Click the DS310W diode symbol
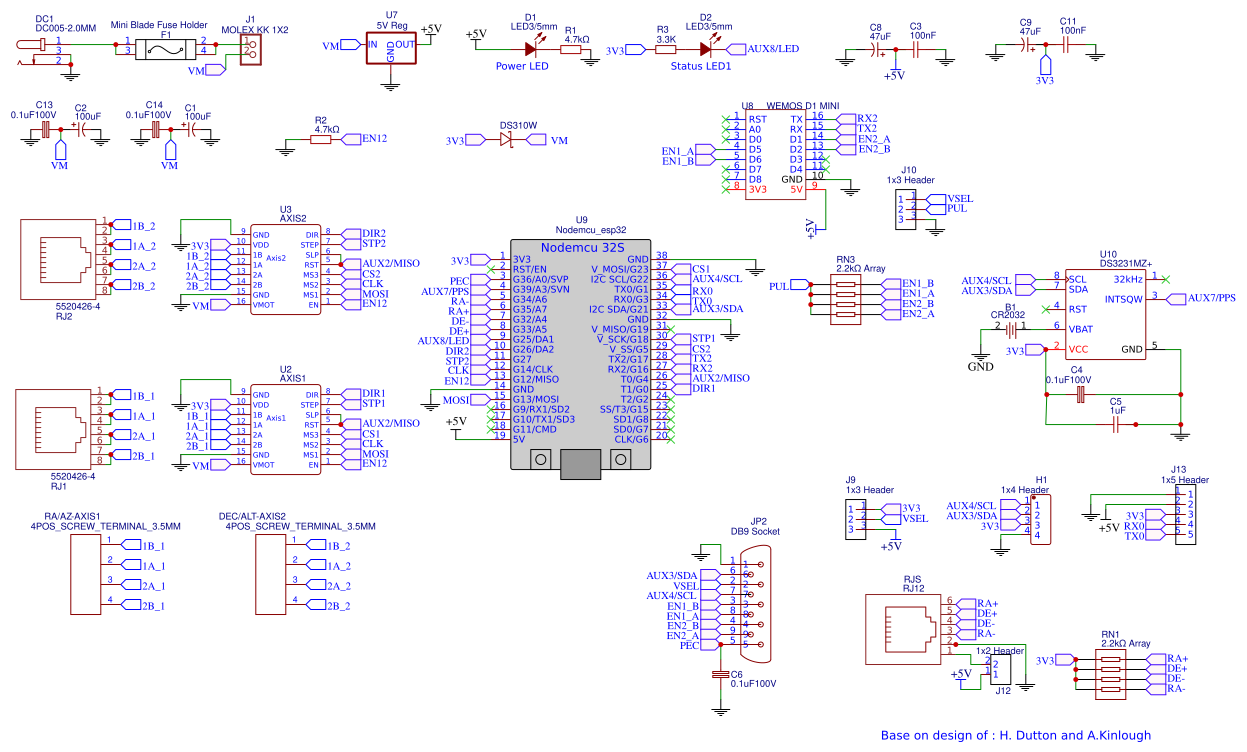The height and width of the screenshot is (752, 1247). tap(507, 141)
